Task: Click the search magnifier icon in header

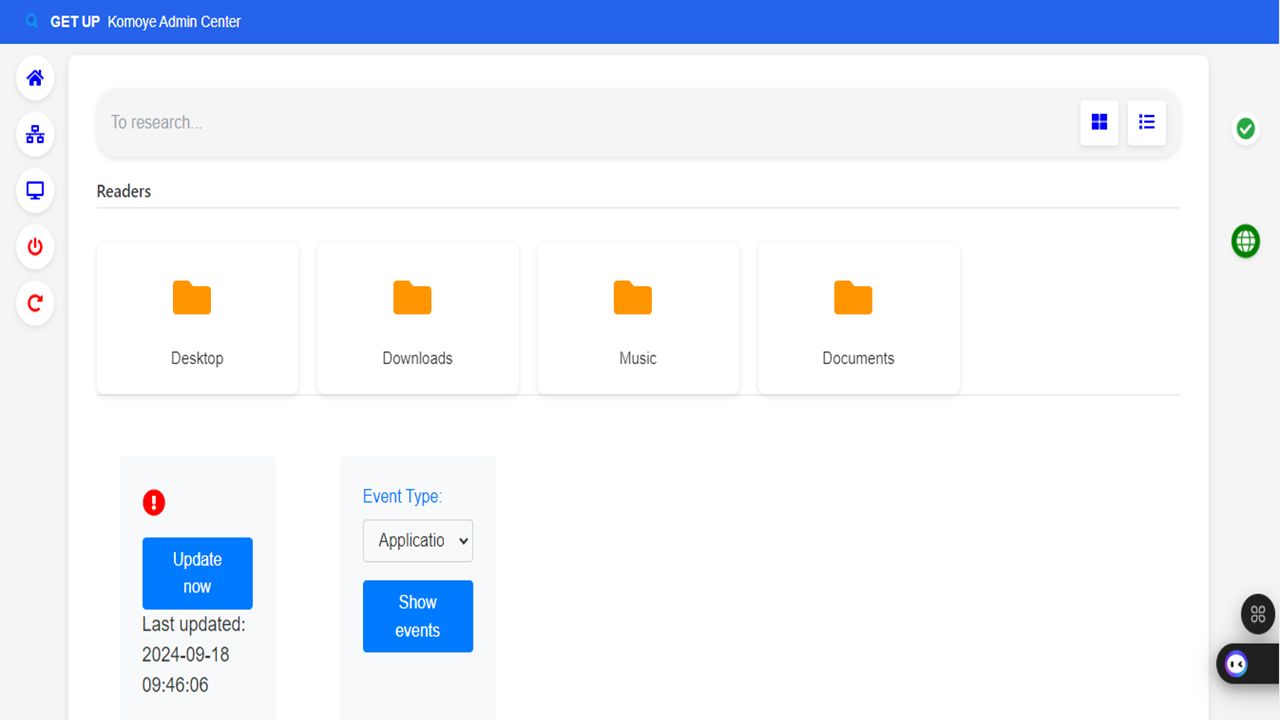Action: point(32,21)
